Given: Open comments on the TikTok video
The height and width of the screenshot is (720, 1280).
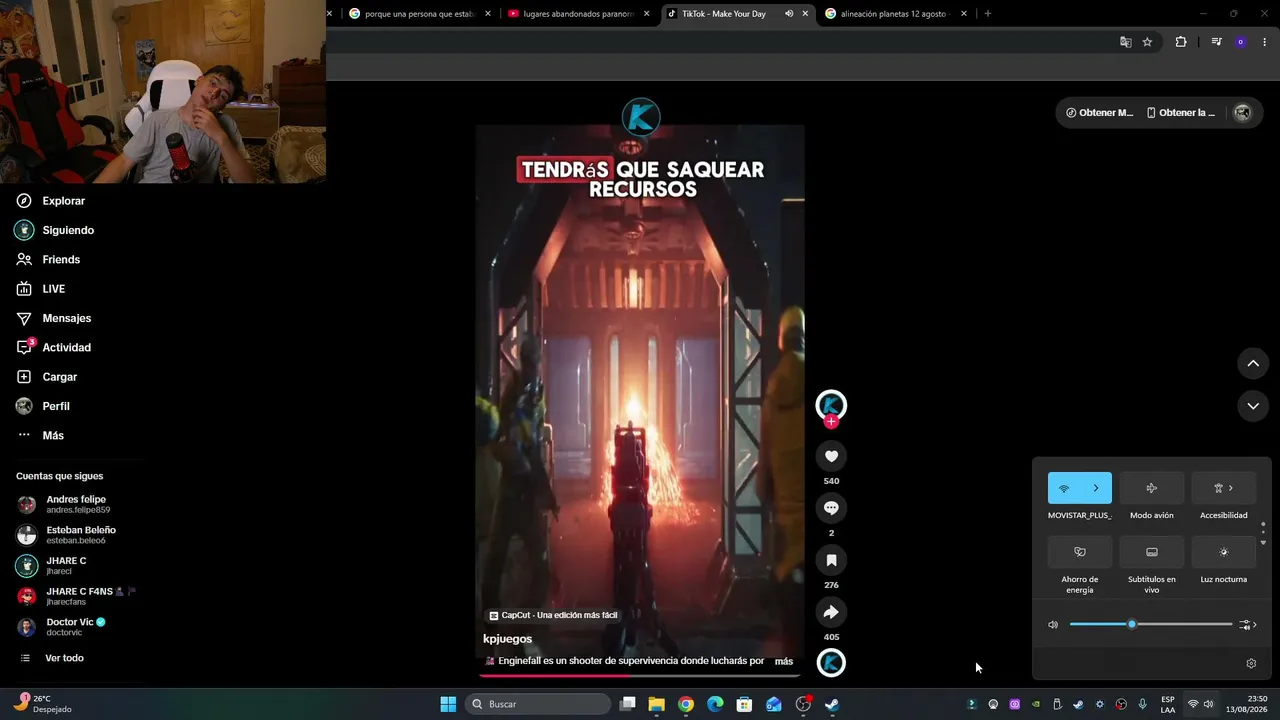Looking at the screenshot, I should (831, 508).
